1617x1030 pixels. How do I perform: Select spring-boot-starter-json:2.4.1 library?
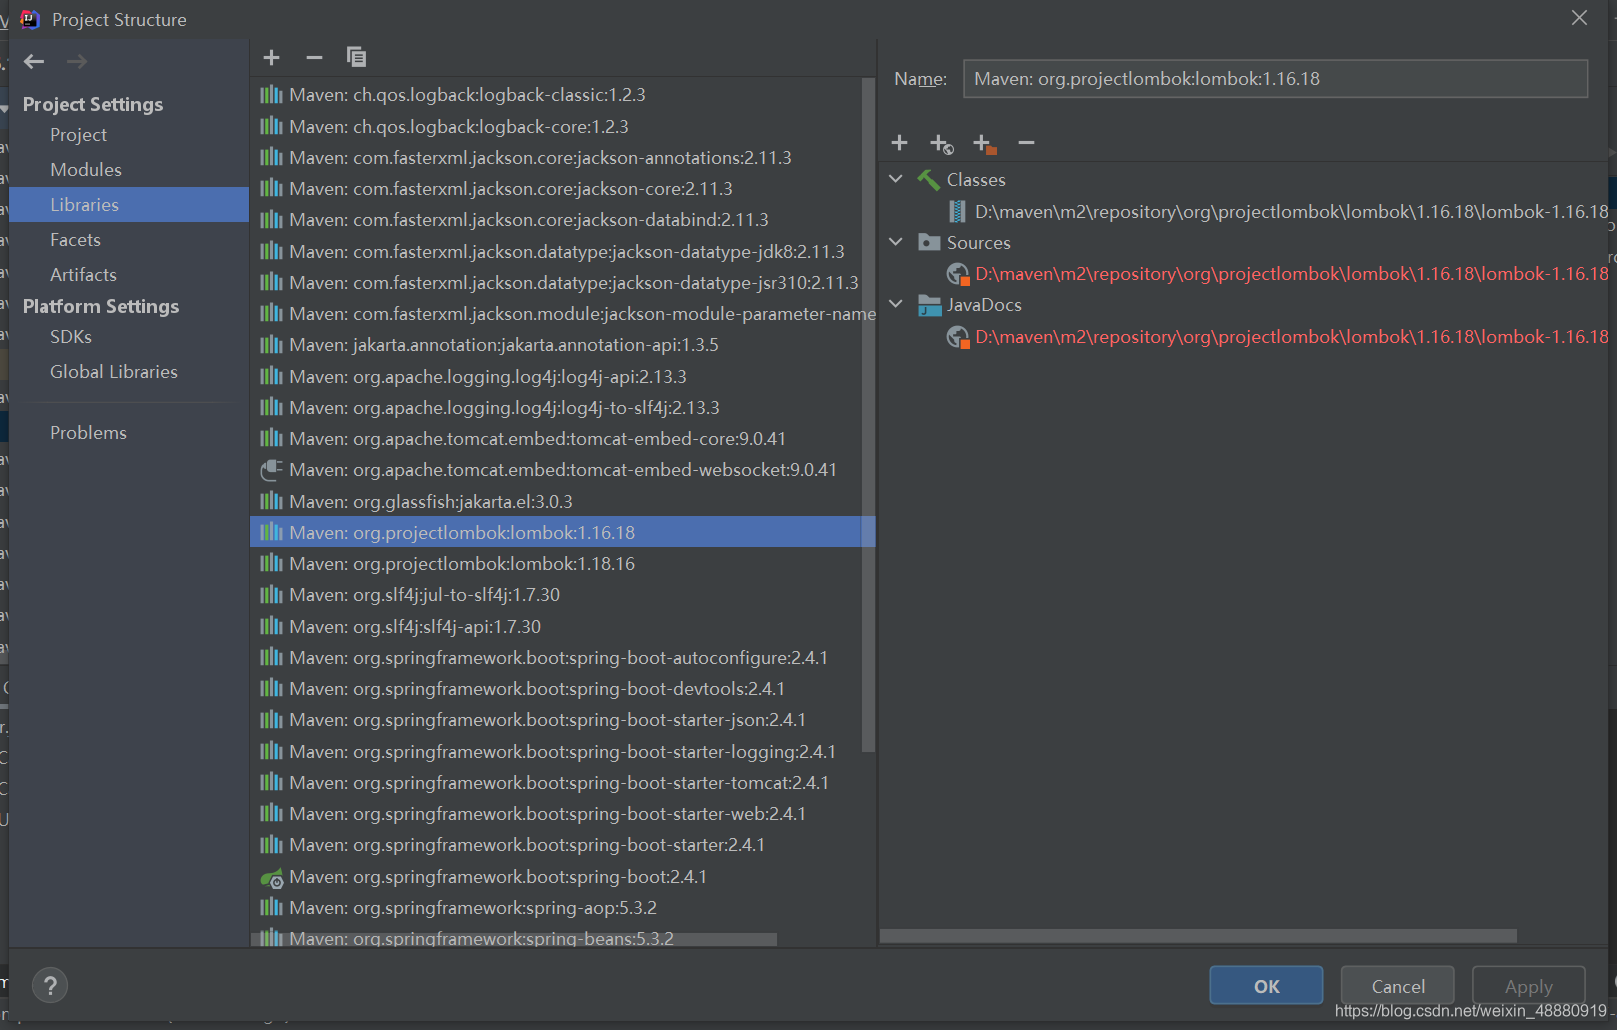point(562,720)
